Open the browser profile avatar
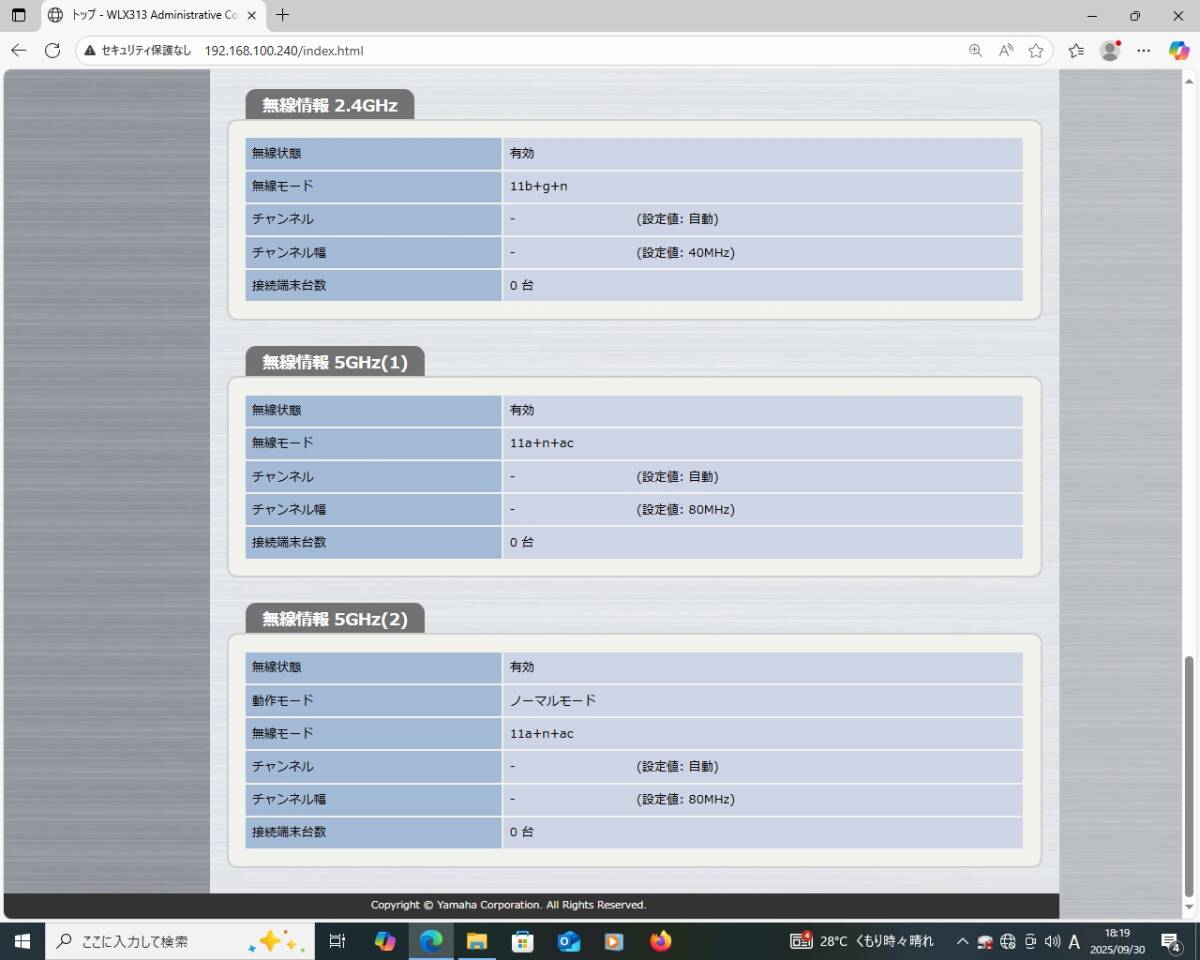 tap(1110, 50)
